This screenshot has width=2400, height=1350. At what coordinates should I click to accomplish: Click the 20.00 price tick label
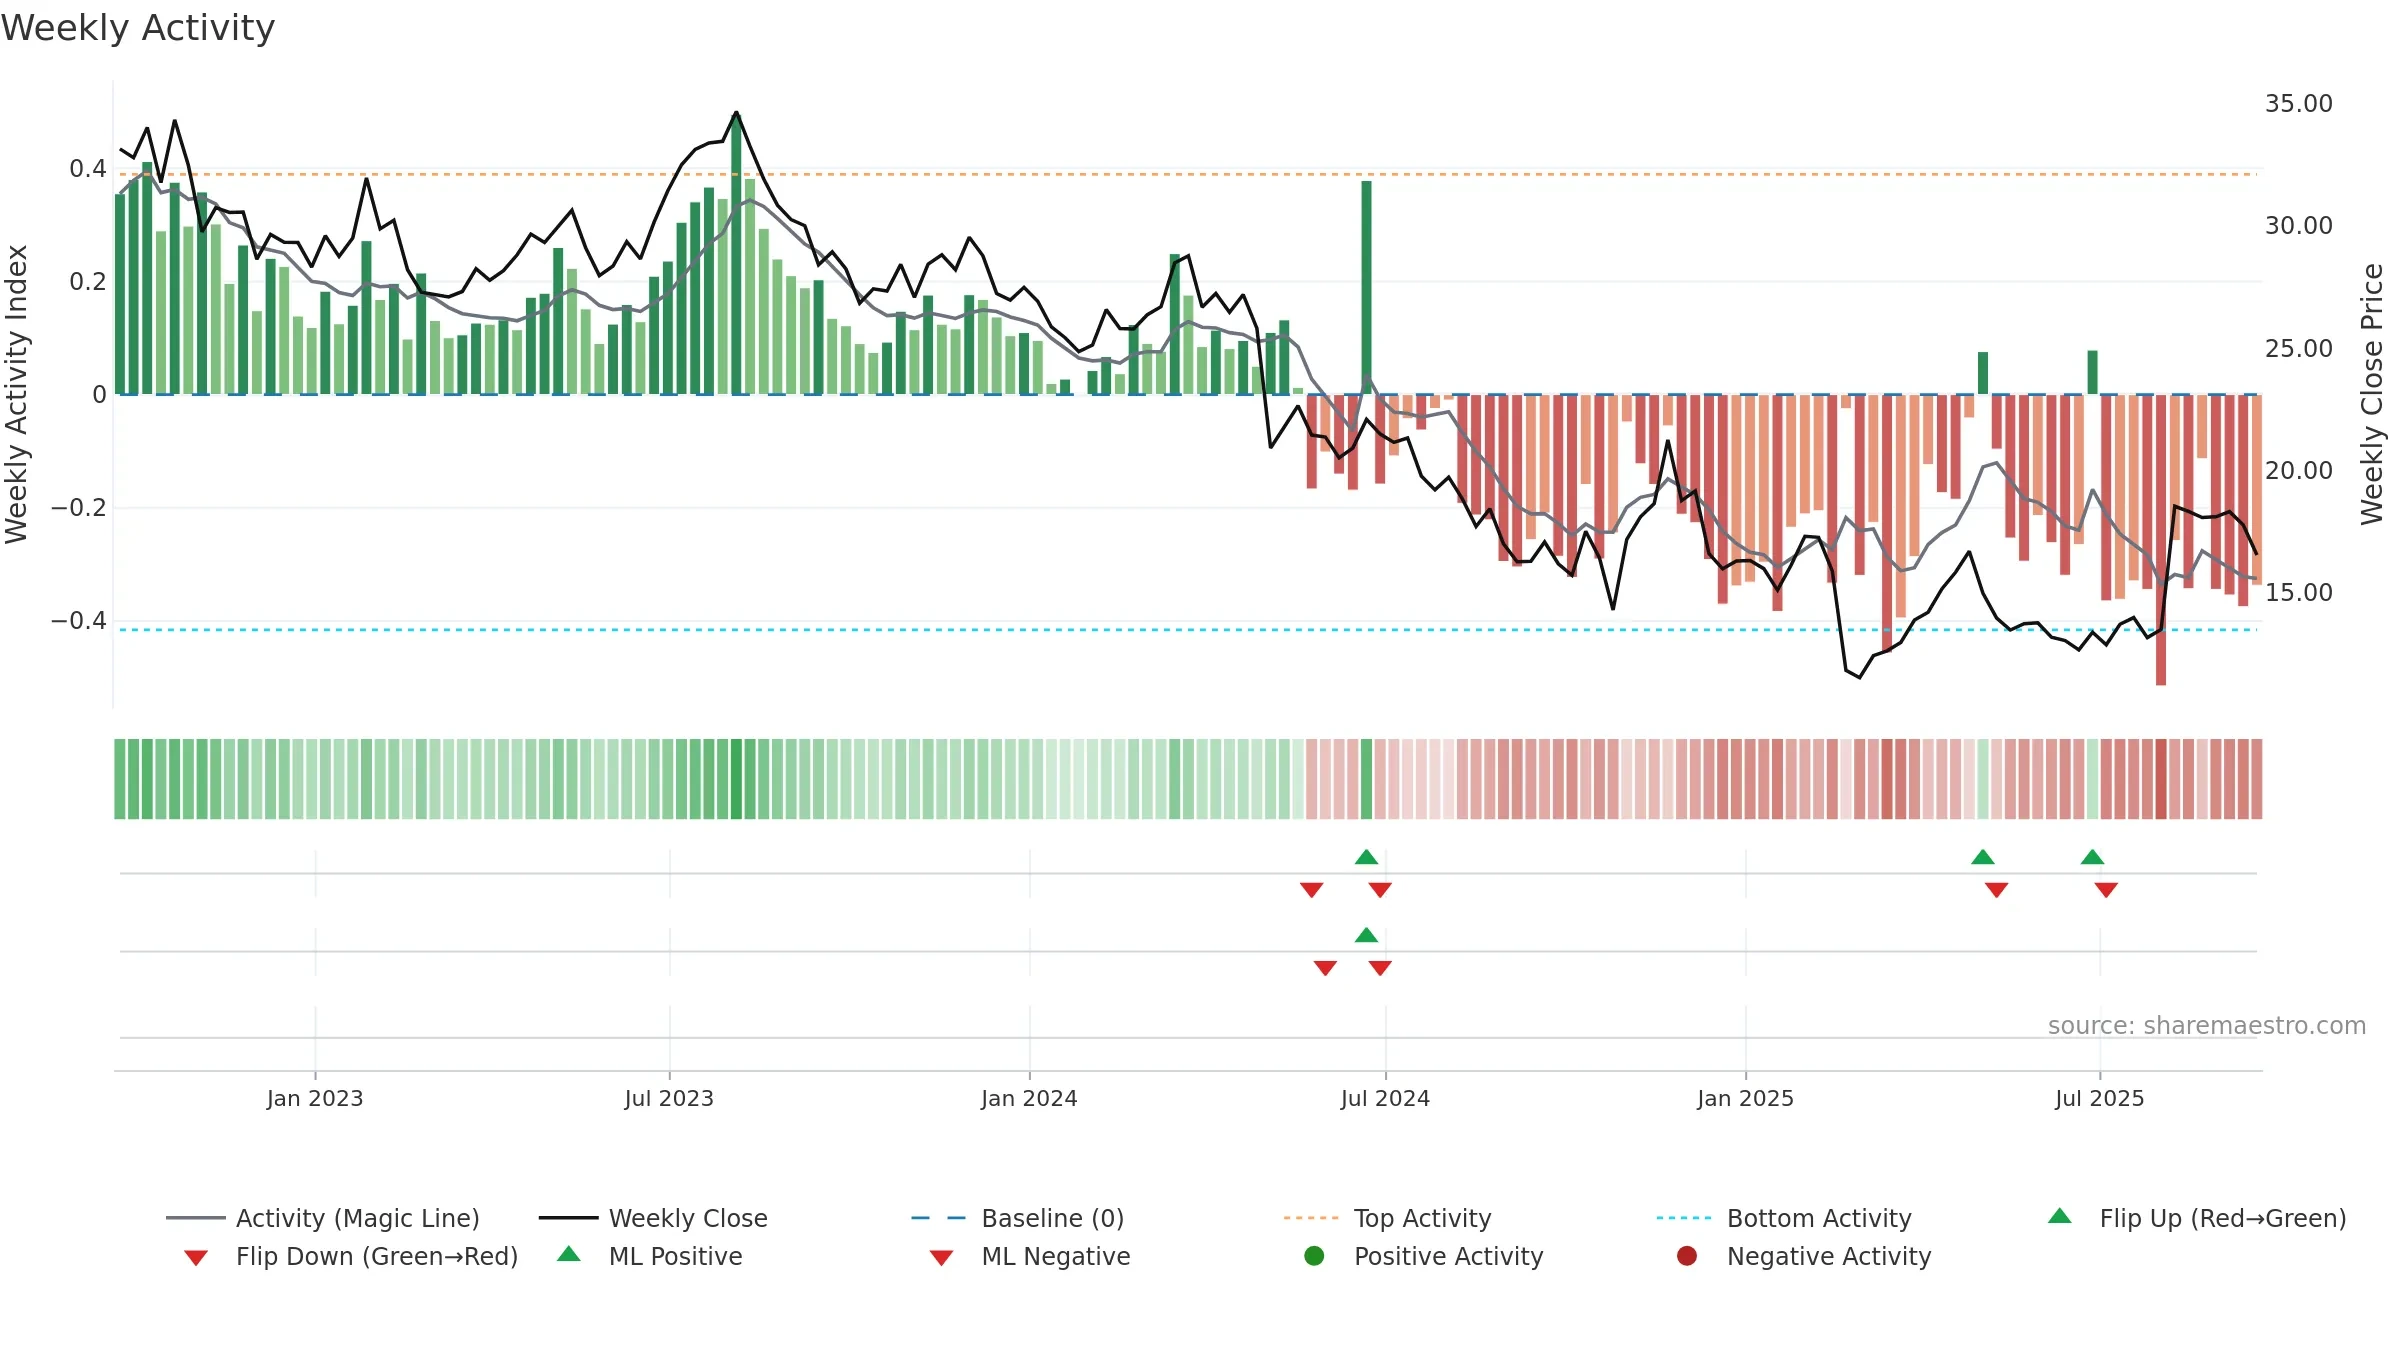[x=2298, y=470]
